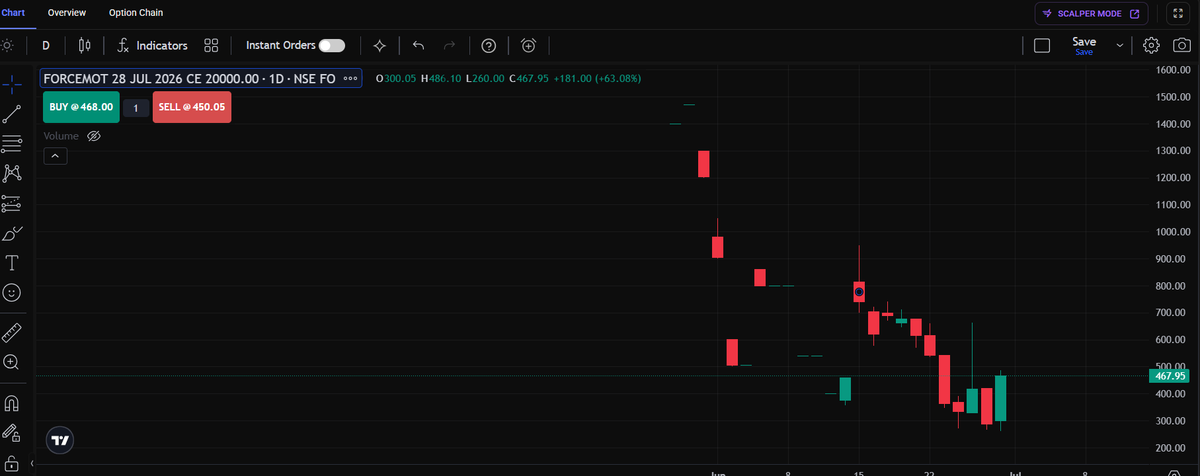Click the Open value O300.05
This screenshot has width=1200, height=476.
395,78
